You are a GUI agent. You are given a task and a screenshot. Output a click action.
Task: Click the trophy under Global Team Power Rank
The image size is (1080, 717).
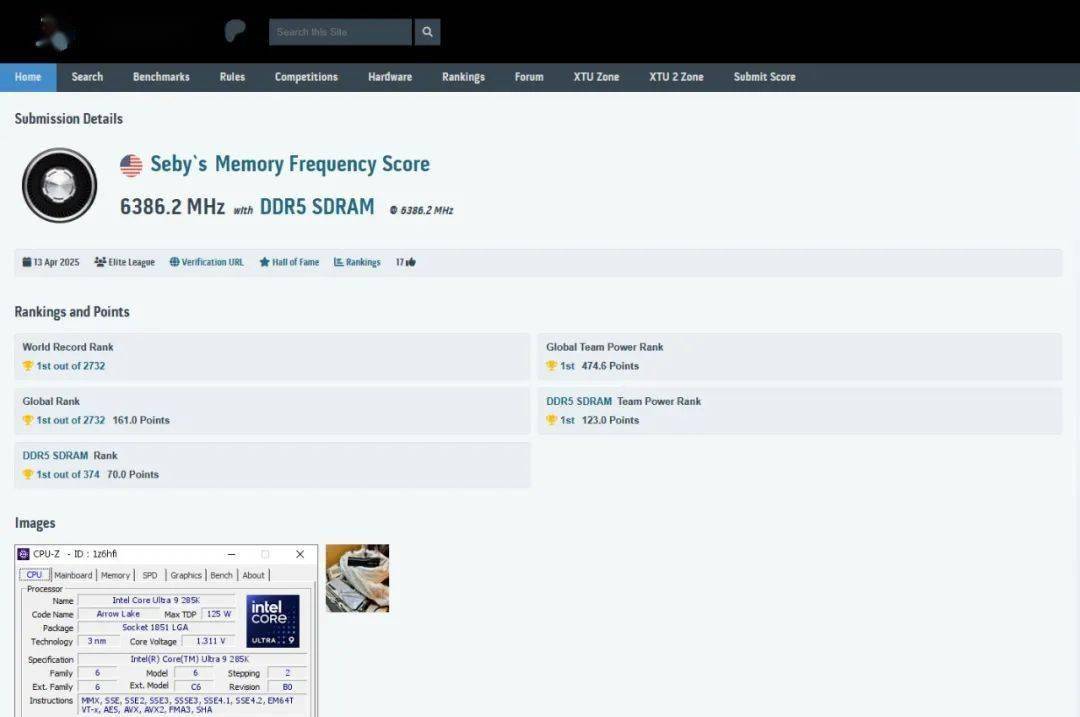[x=551, y=366]
